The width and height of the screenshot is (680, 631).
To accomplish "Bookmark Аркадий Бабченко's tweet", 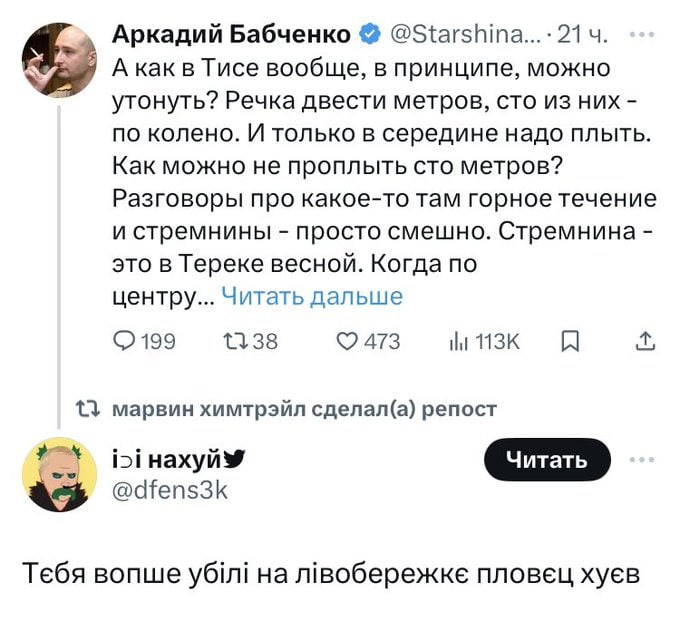I will [568, 342].
